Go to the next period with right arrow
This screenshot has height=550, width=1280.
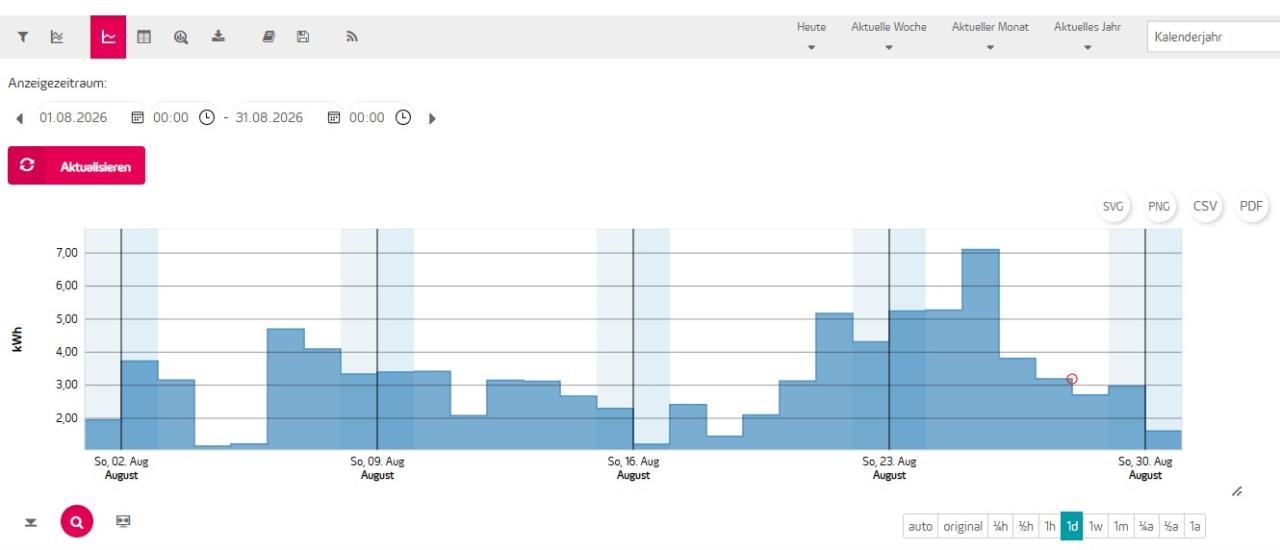[432, 118]
